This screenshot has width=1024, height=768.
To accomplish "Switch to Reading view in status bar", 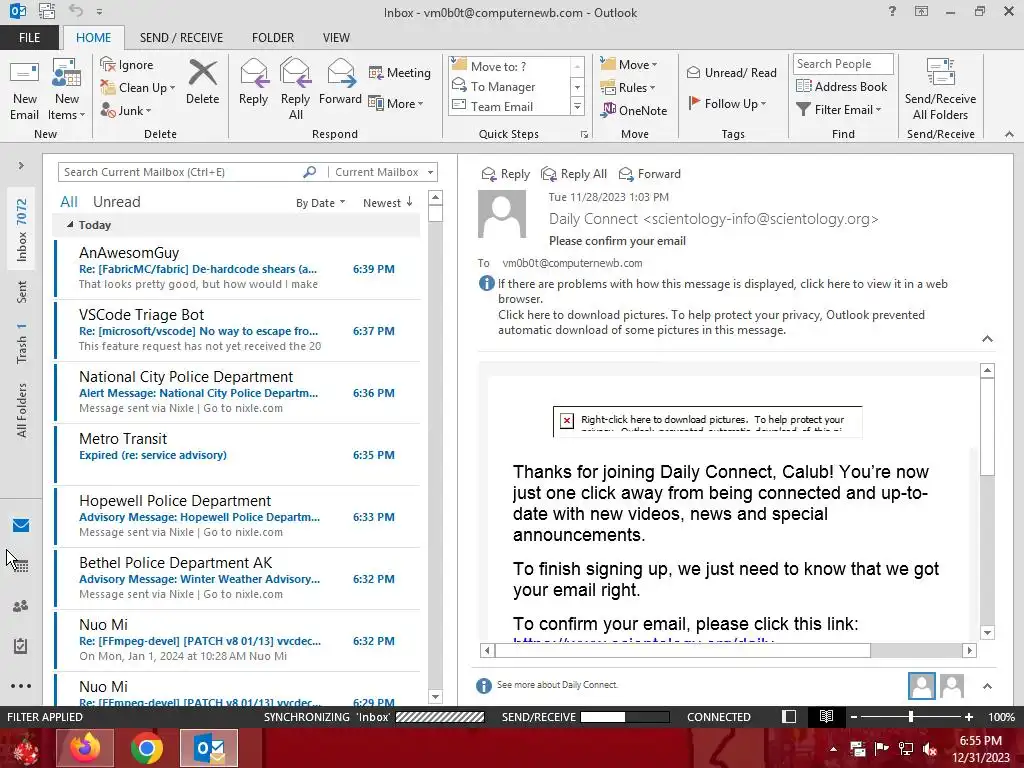I will [x=826, y=716].
